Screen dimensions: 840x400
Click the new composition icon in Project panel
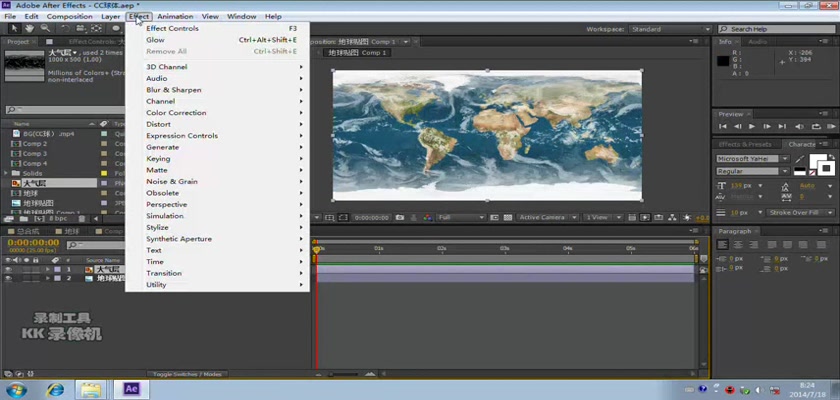39,218
